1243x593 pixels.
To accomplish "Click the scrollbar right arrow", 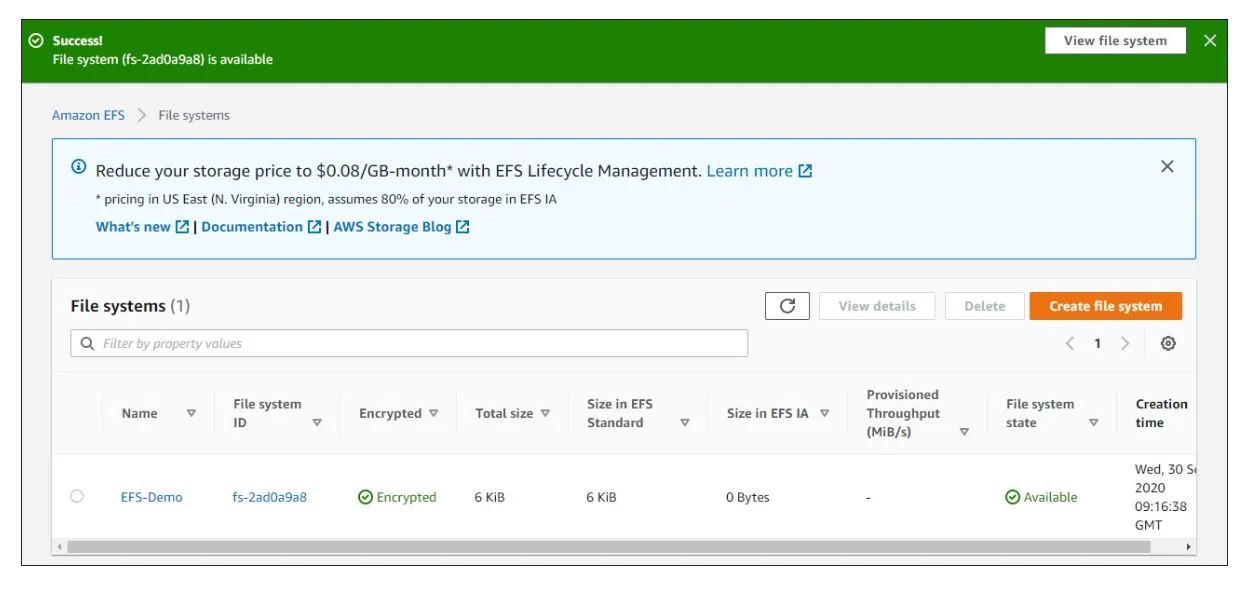I will [1189, 547].
